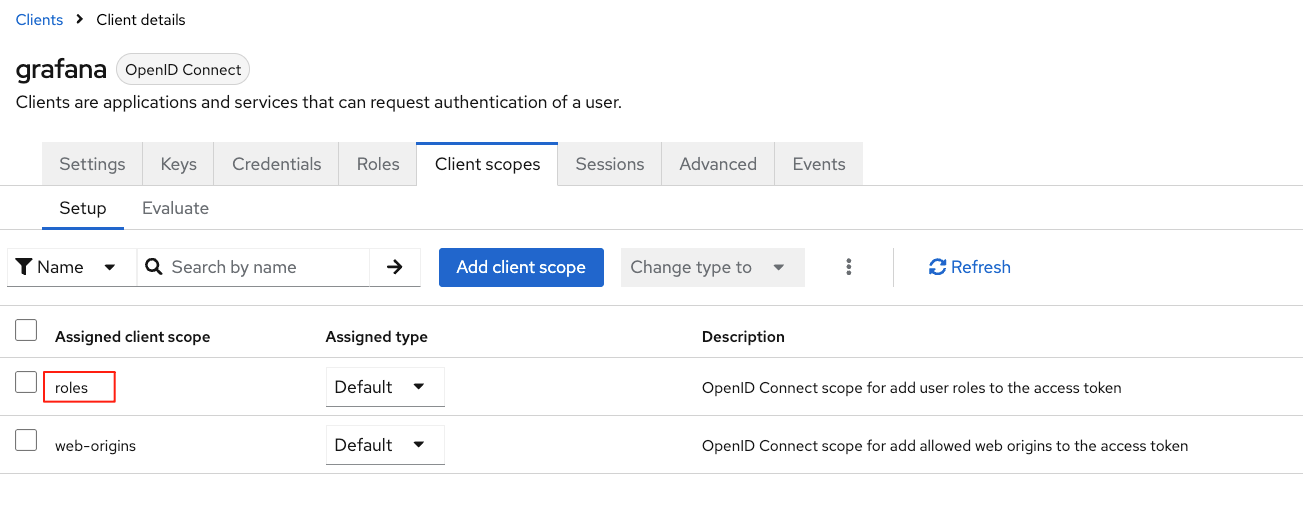Check the web-origins scope checkbox
1303x518 pixels.
26,440
